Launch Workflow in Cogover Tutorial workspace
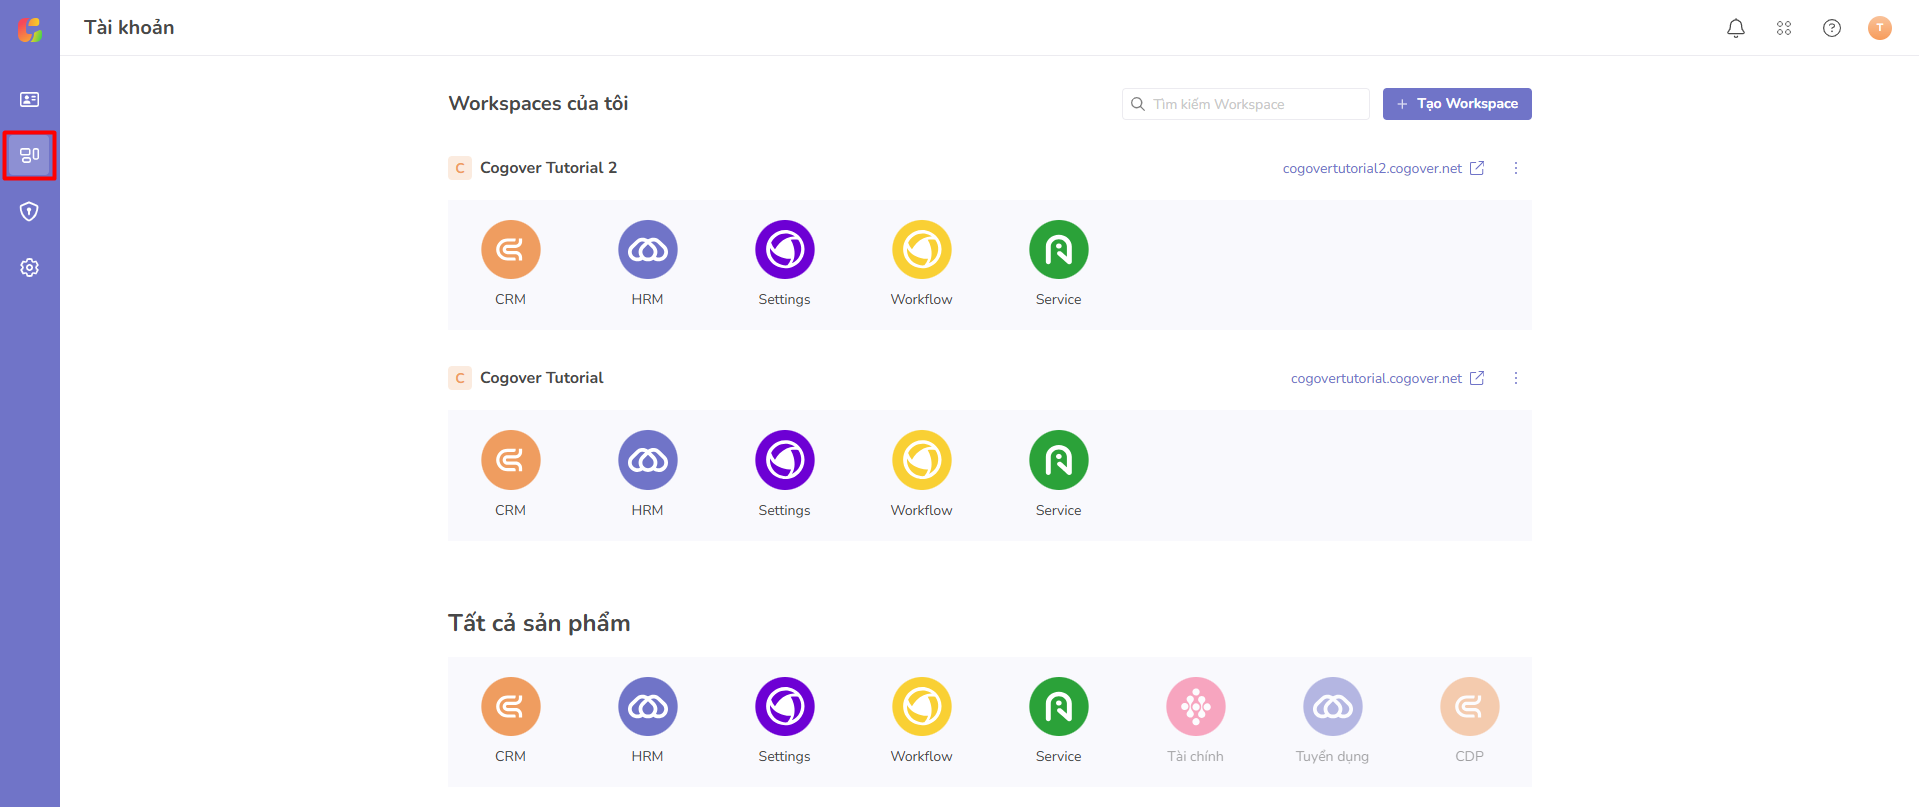This screenshot has height=807, width=1919. coord(922,460)
